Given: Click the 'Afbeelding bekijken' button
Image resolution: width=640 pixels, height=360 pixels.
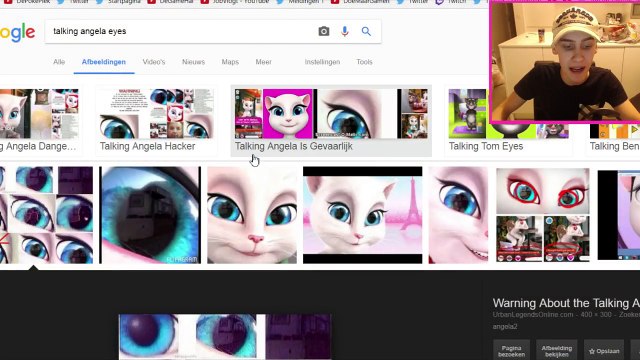Looking at the screenshot, I should point(557,350).
